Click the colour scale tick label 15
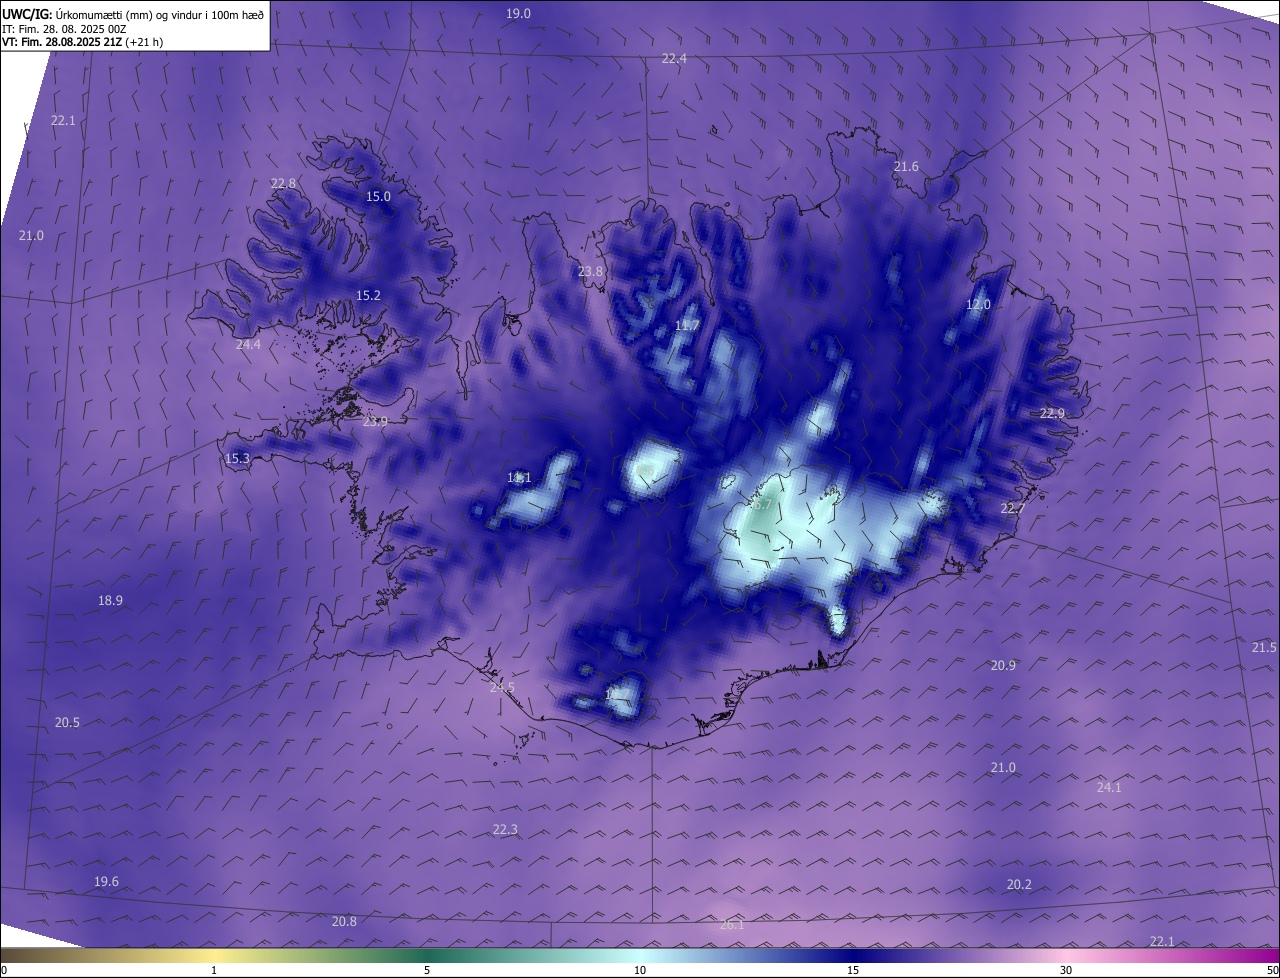This screenshot has width=1280, height=978. [853, 970]
